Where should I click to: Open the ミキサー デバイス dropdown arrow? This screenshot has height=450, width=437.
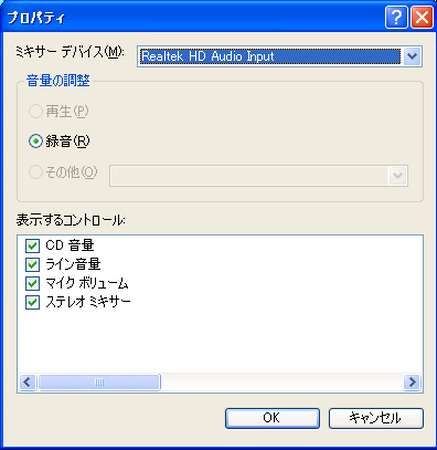click(x=412, y=56)
